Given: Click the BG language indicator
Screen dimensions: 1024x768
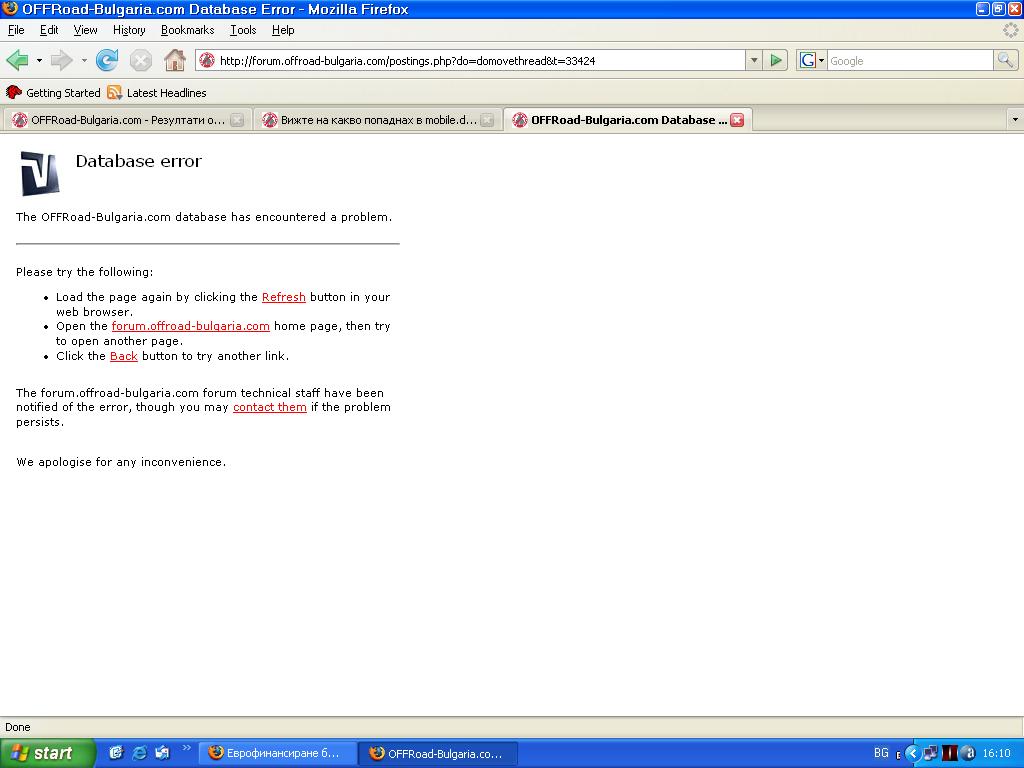Looking at the screenshot, I should tap(881, 753).
